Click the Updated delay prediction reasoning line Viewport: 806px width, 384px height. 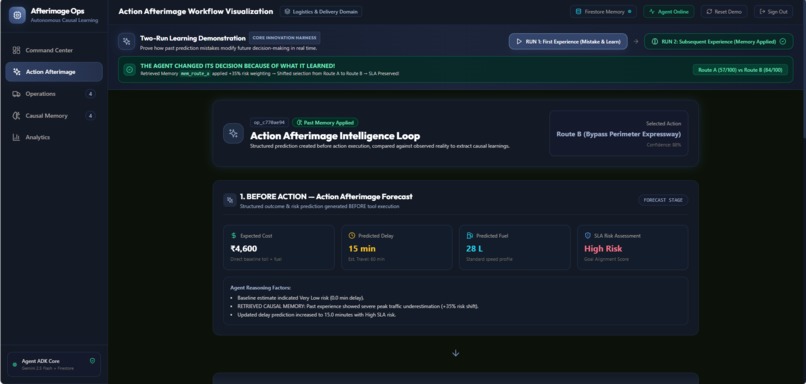[317, 315]
